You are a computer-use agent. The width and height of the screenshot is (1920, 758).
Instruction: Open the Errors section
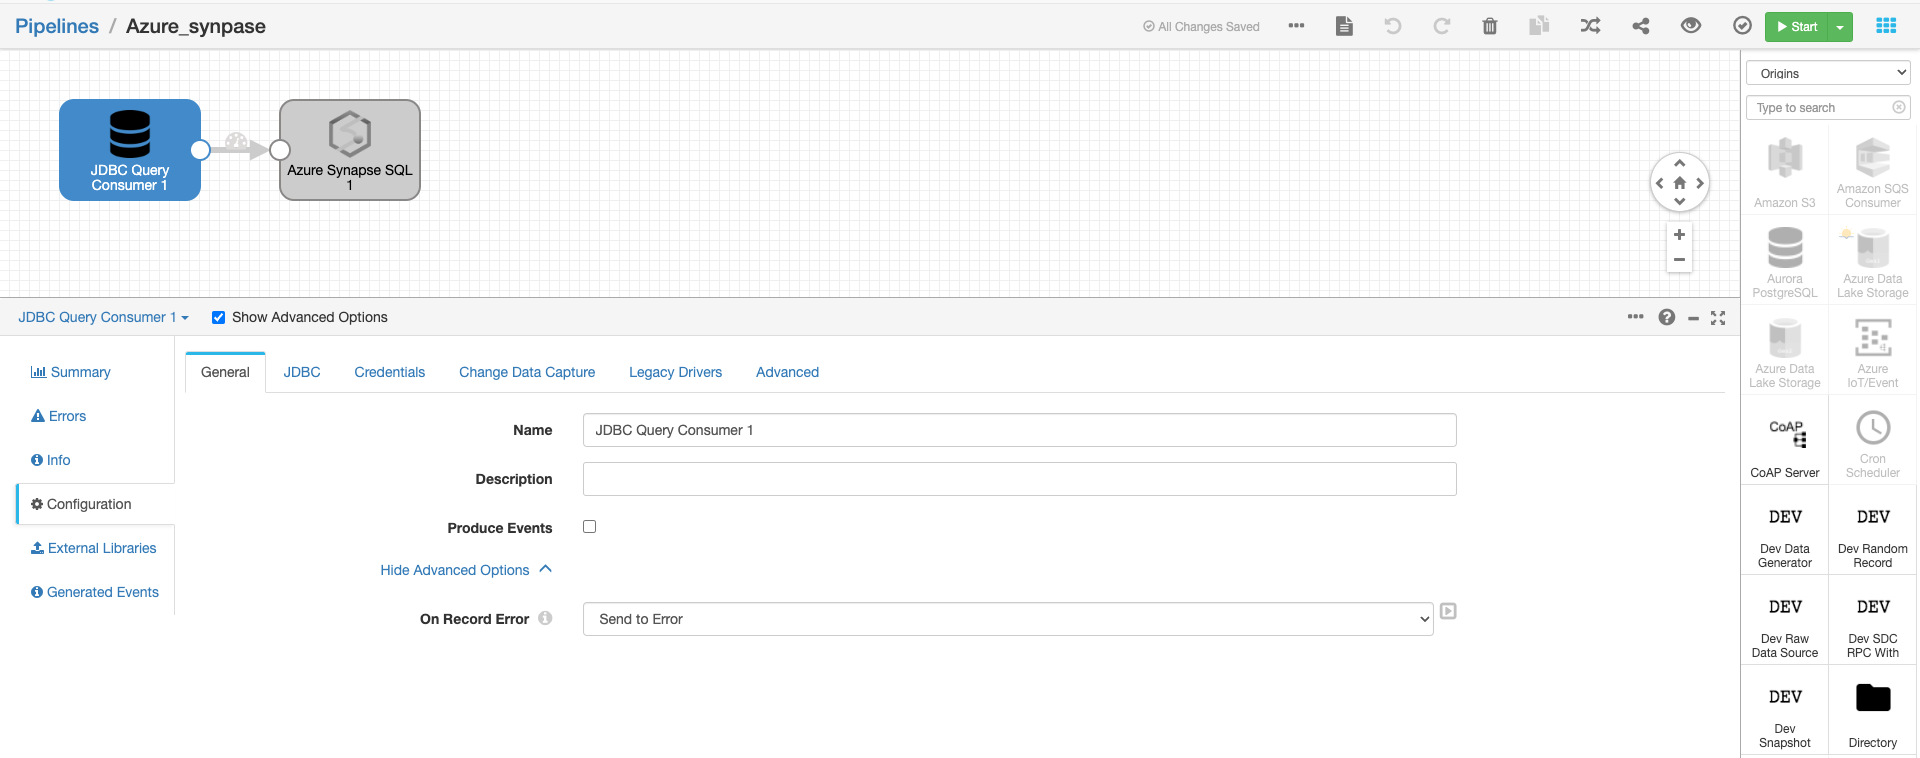click(x=59, y=416)
